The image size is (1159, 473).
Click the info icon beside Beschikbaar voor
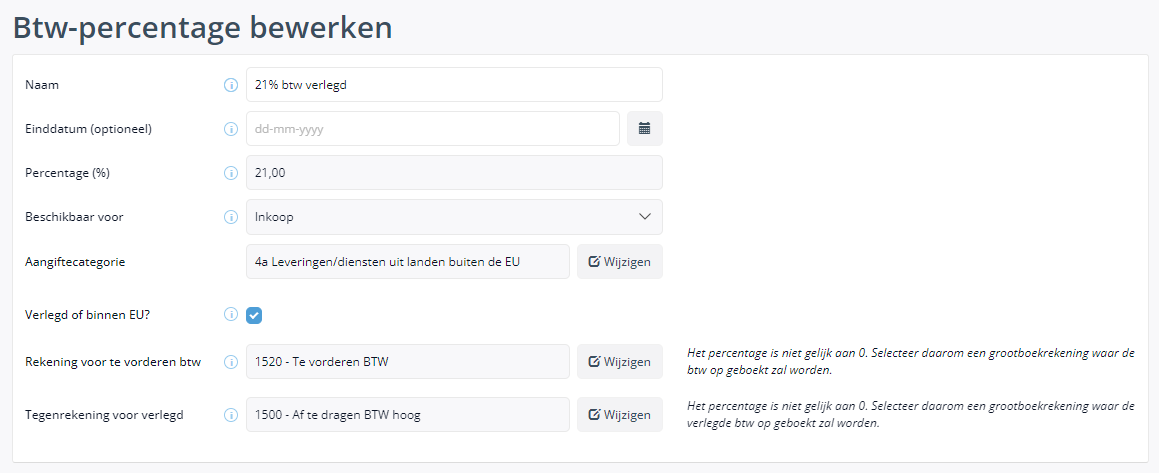(x=231, y=217)
